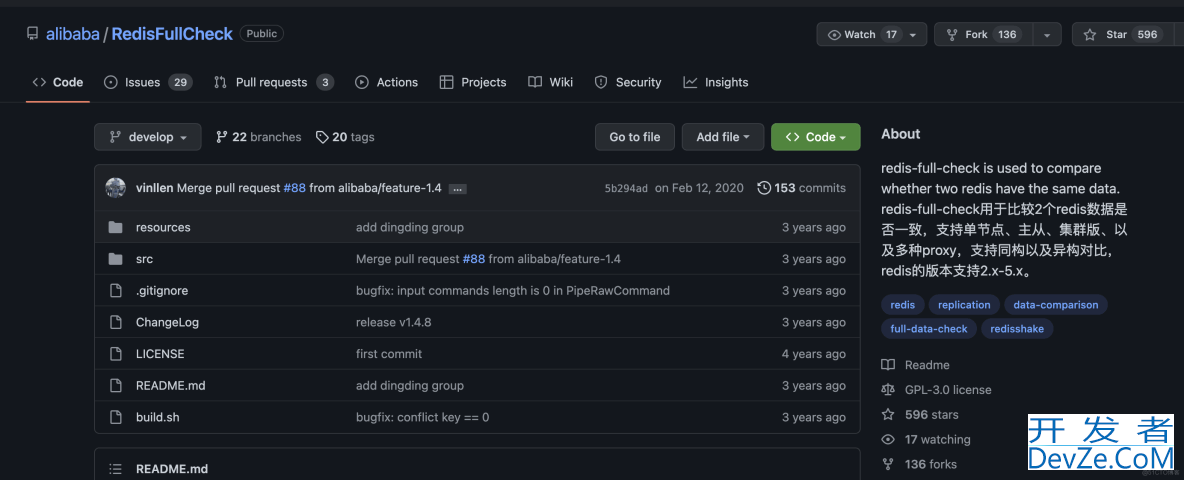Viewport: 1184px width, 480px height.
Task: Open the Security tab
Action: [627, 82]
